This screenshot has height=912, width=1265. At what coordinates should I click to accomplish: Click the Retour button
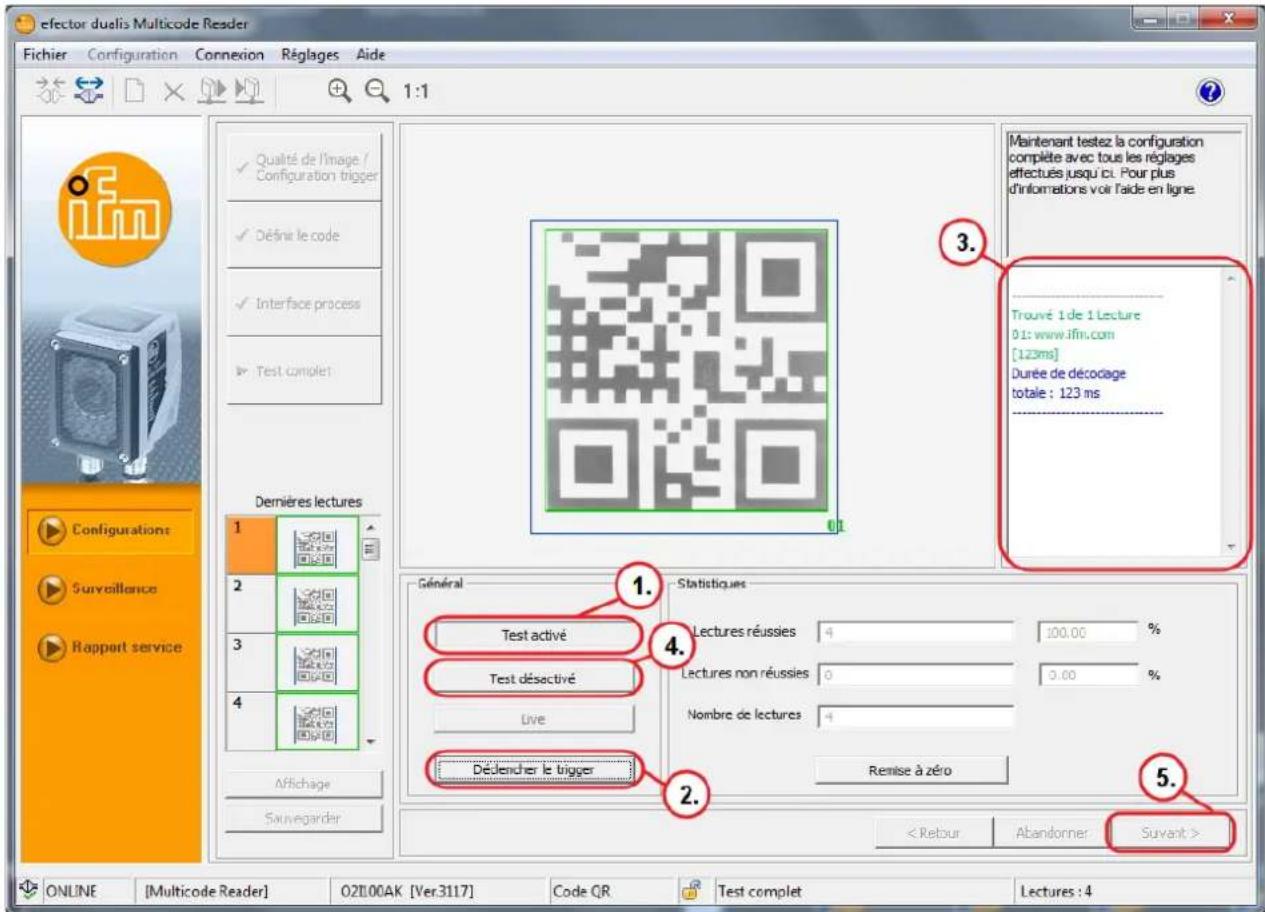[934, 832]
